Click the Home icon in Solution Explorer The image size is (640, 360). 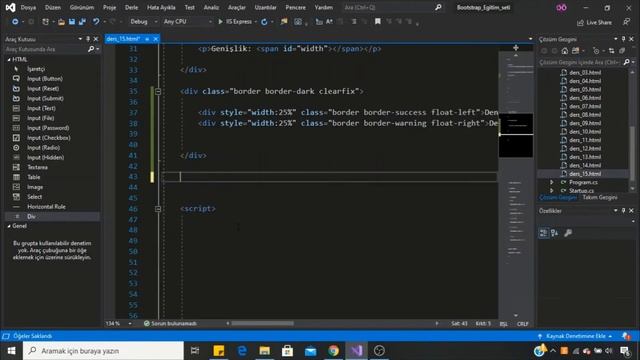tap(564, 51)
